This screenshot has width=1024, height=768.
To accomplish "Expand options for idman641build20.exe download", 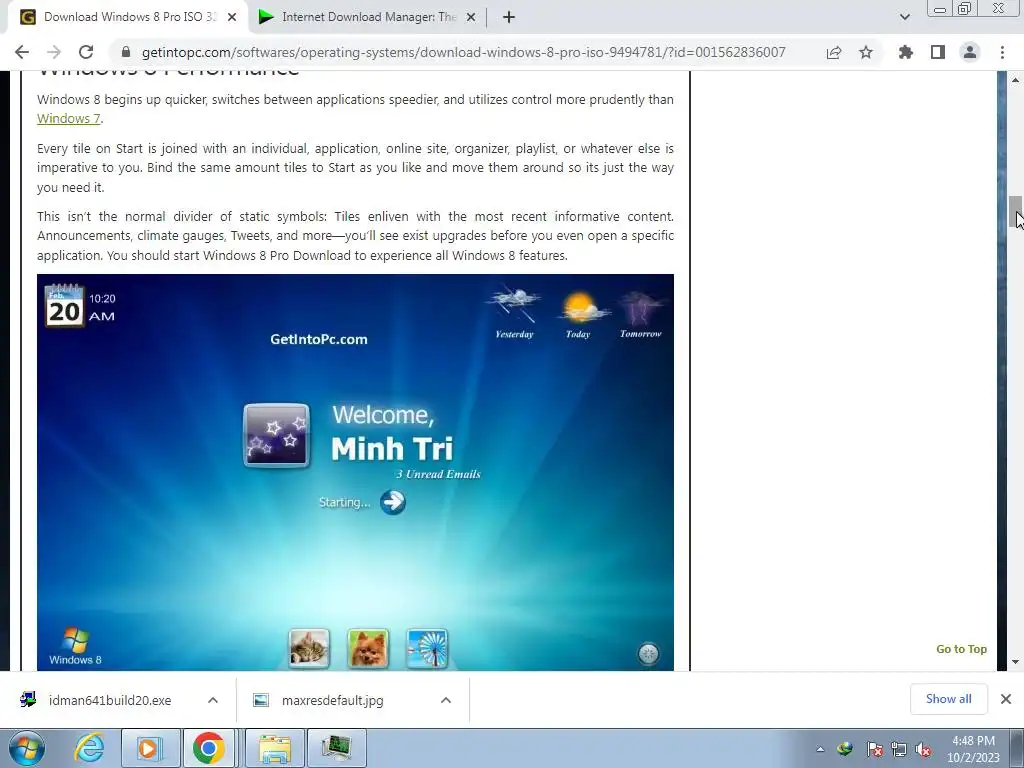I will pos(213,700).
